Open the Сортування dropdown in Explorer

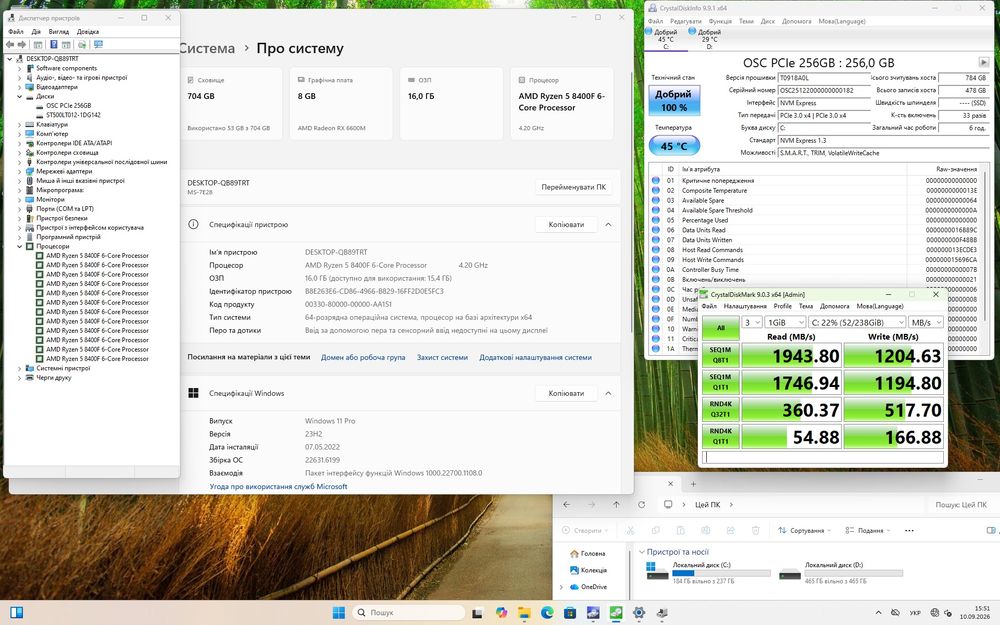click(x=804, y=531)
